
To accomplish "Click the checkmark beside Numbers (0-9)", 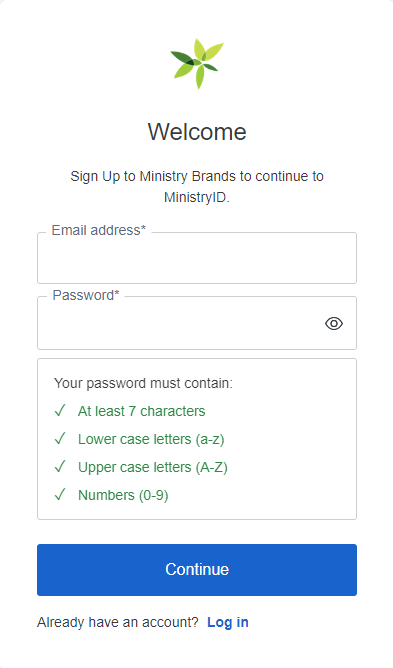I will point(60,495).
